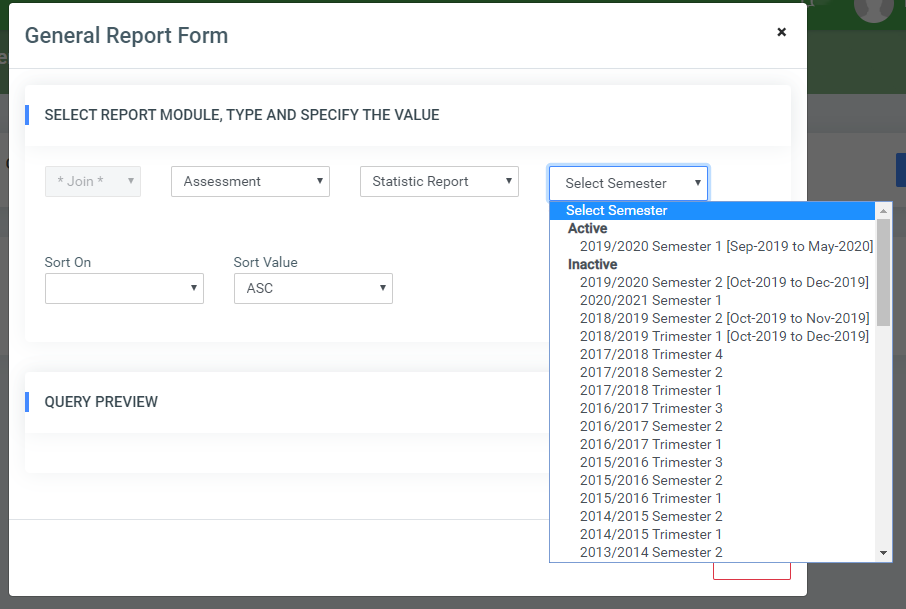
Task: Pick 2017/2018 Trimester 4 from list
Action: pyautogui.click(x=651, y=354)
